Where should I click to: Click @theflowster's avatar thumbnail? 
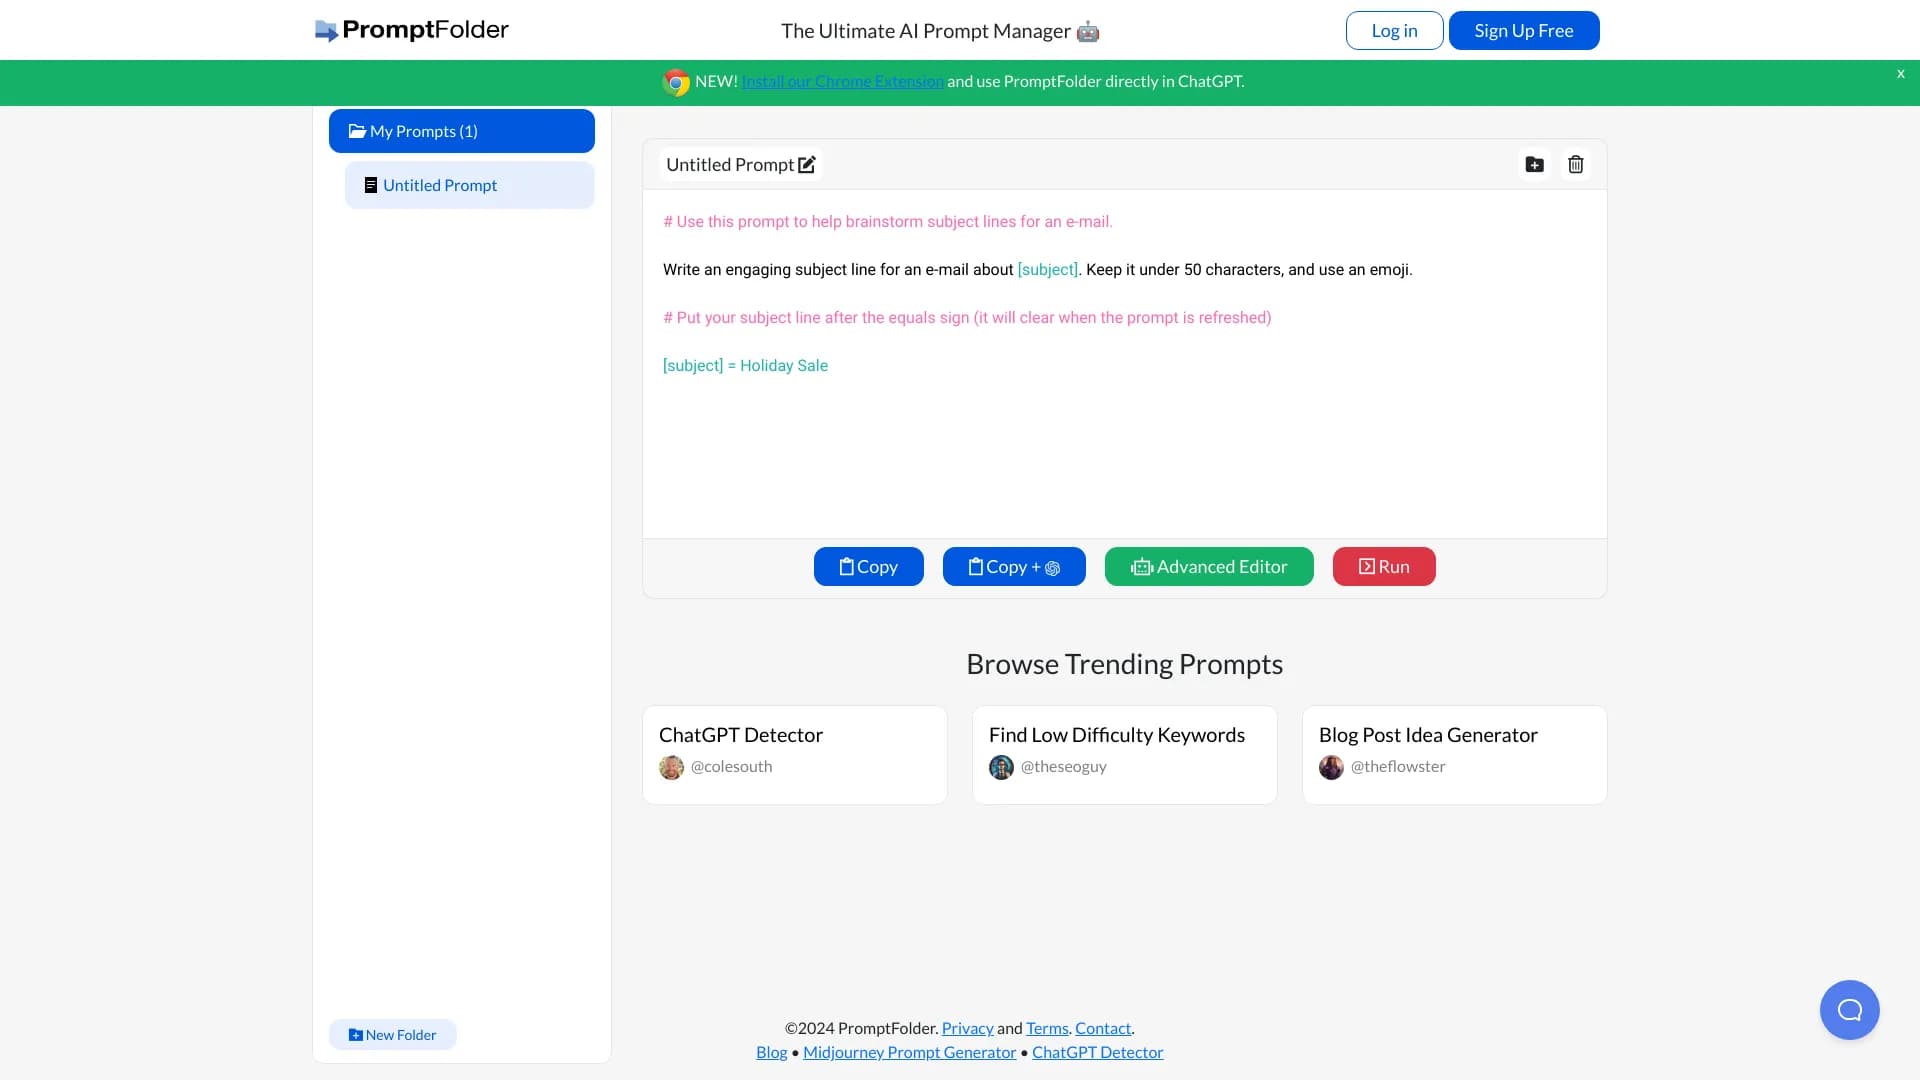(x=1331, y=767)
